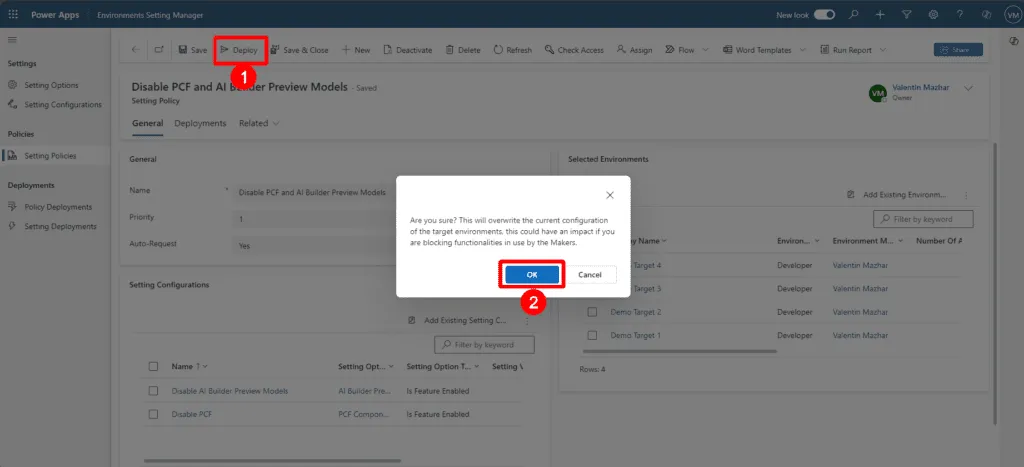Open Valentin Mazhar link in Demo Target 4 row
The height and width of the screenshot is (467, 1024).
click(860, 265)
